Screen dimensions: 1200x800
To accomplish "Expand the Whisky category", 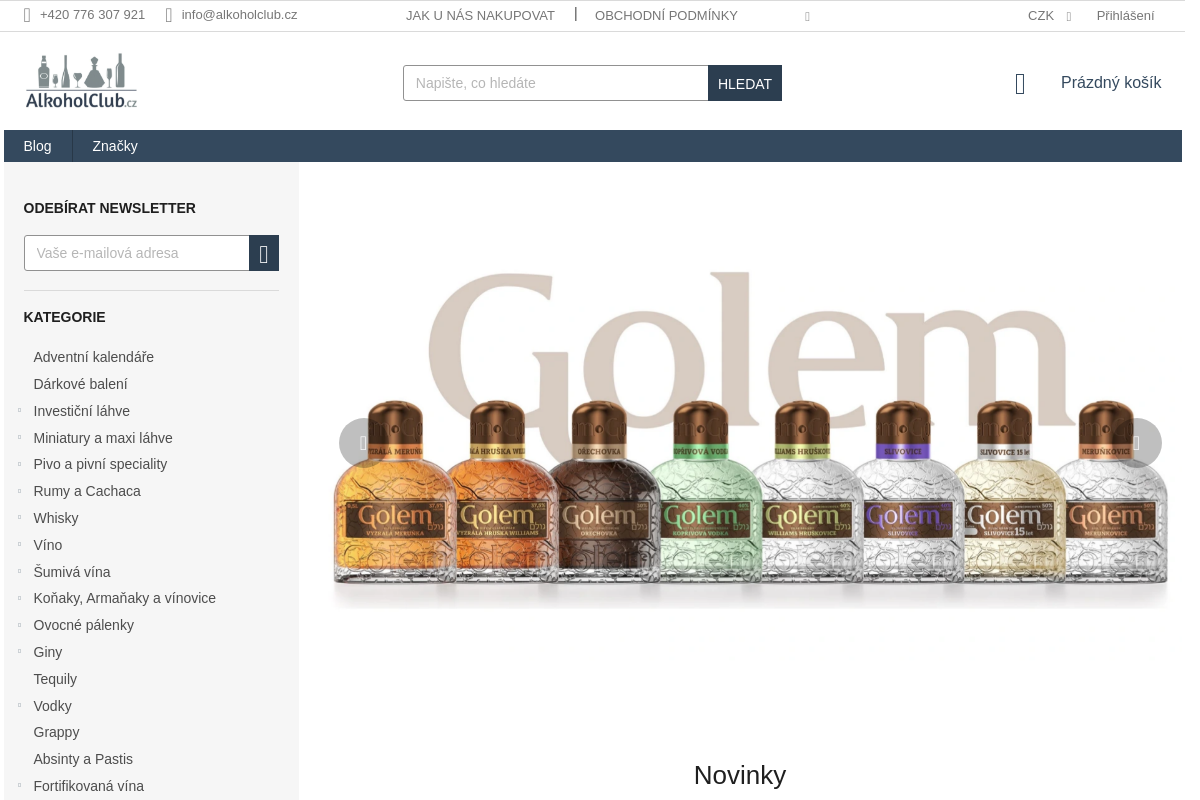I will tap(19, 518).
